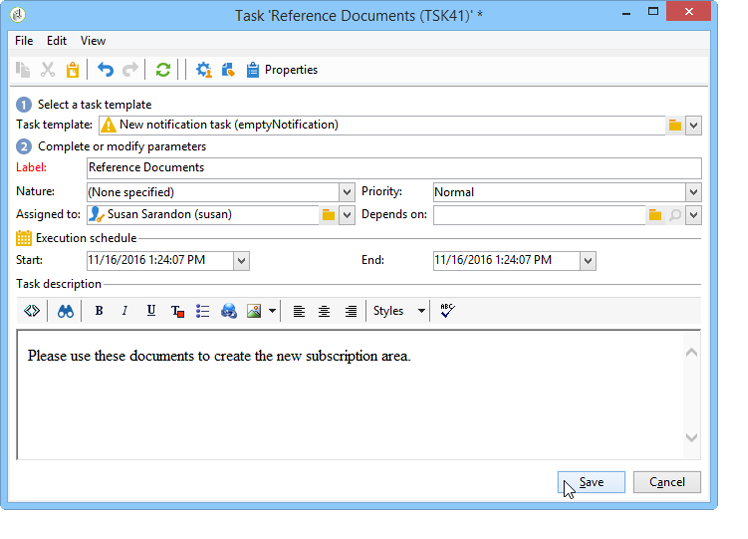Insert bulleted list in description
This screenshot has width=748, height=539.
203,311
